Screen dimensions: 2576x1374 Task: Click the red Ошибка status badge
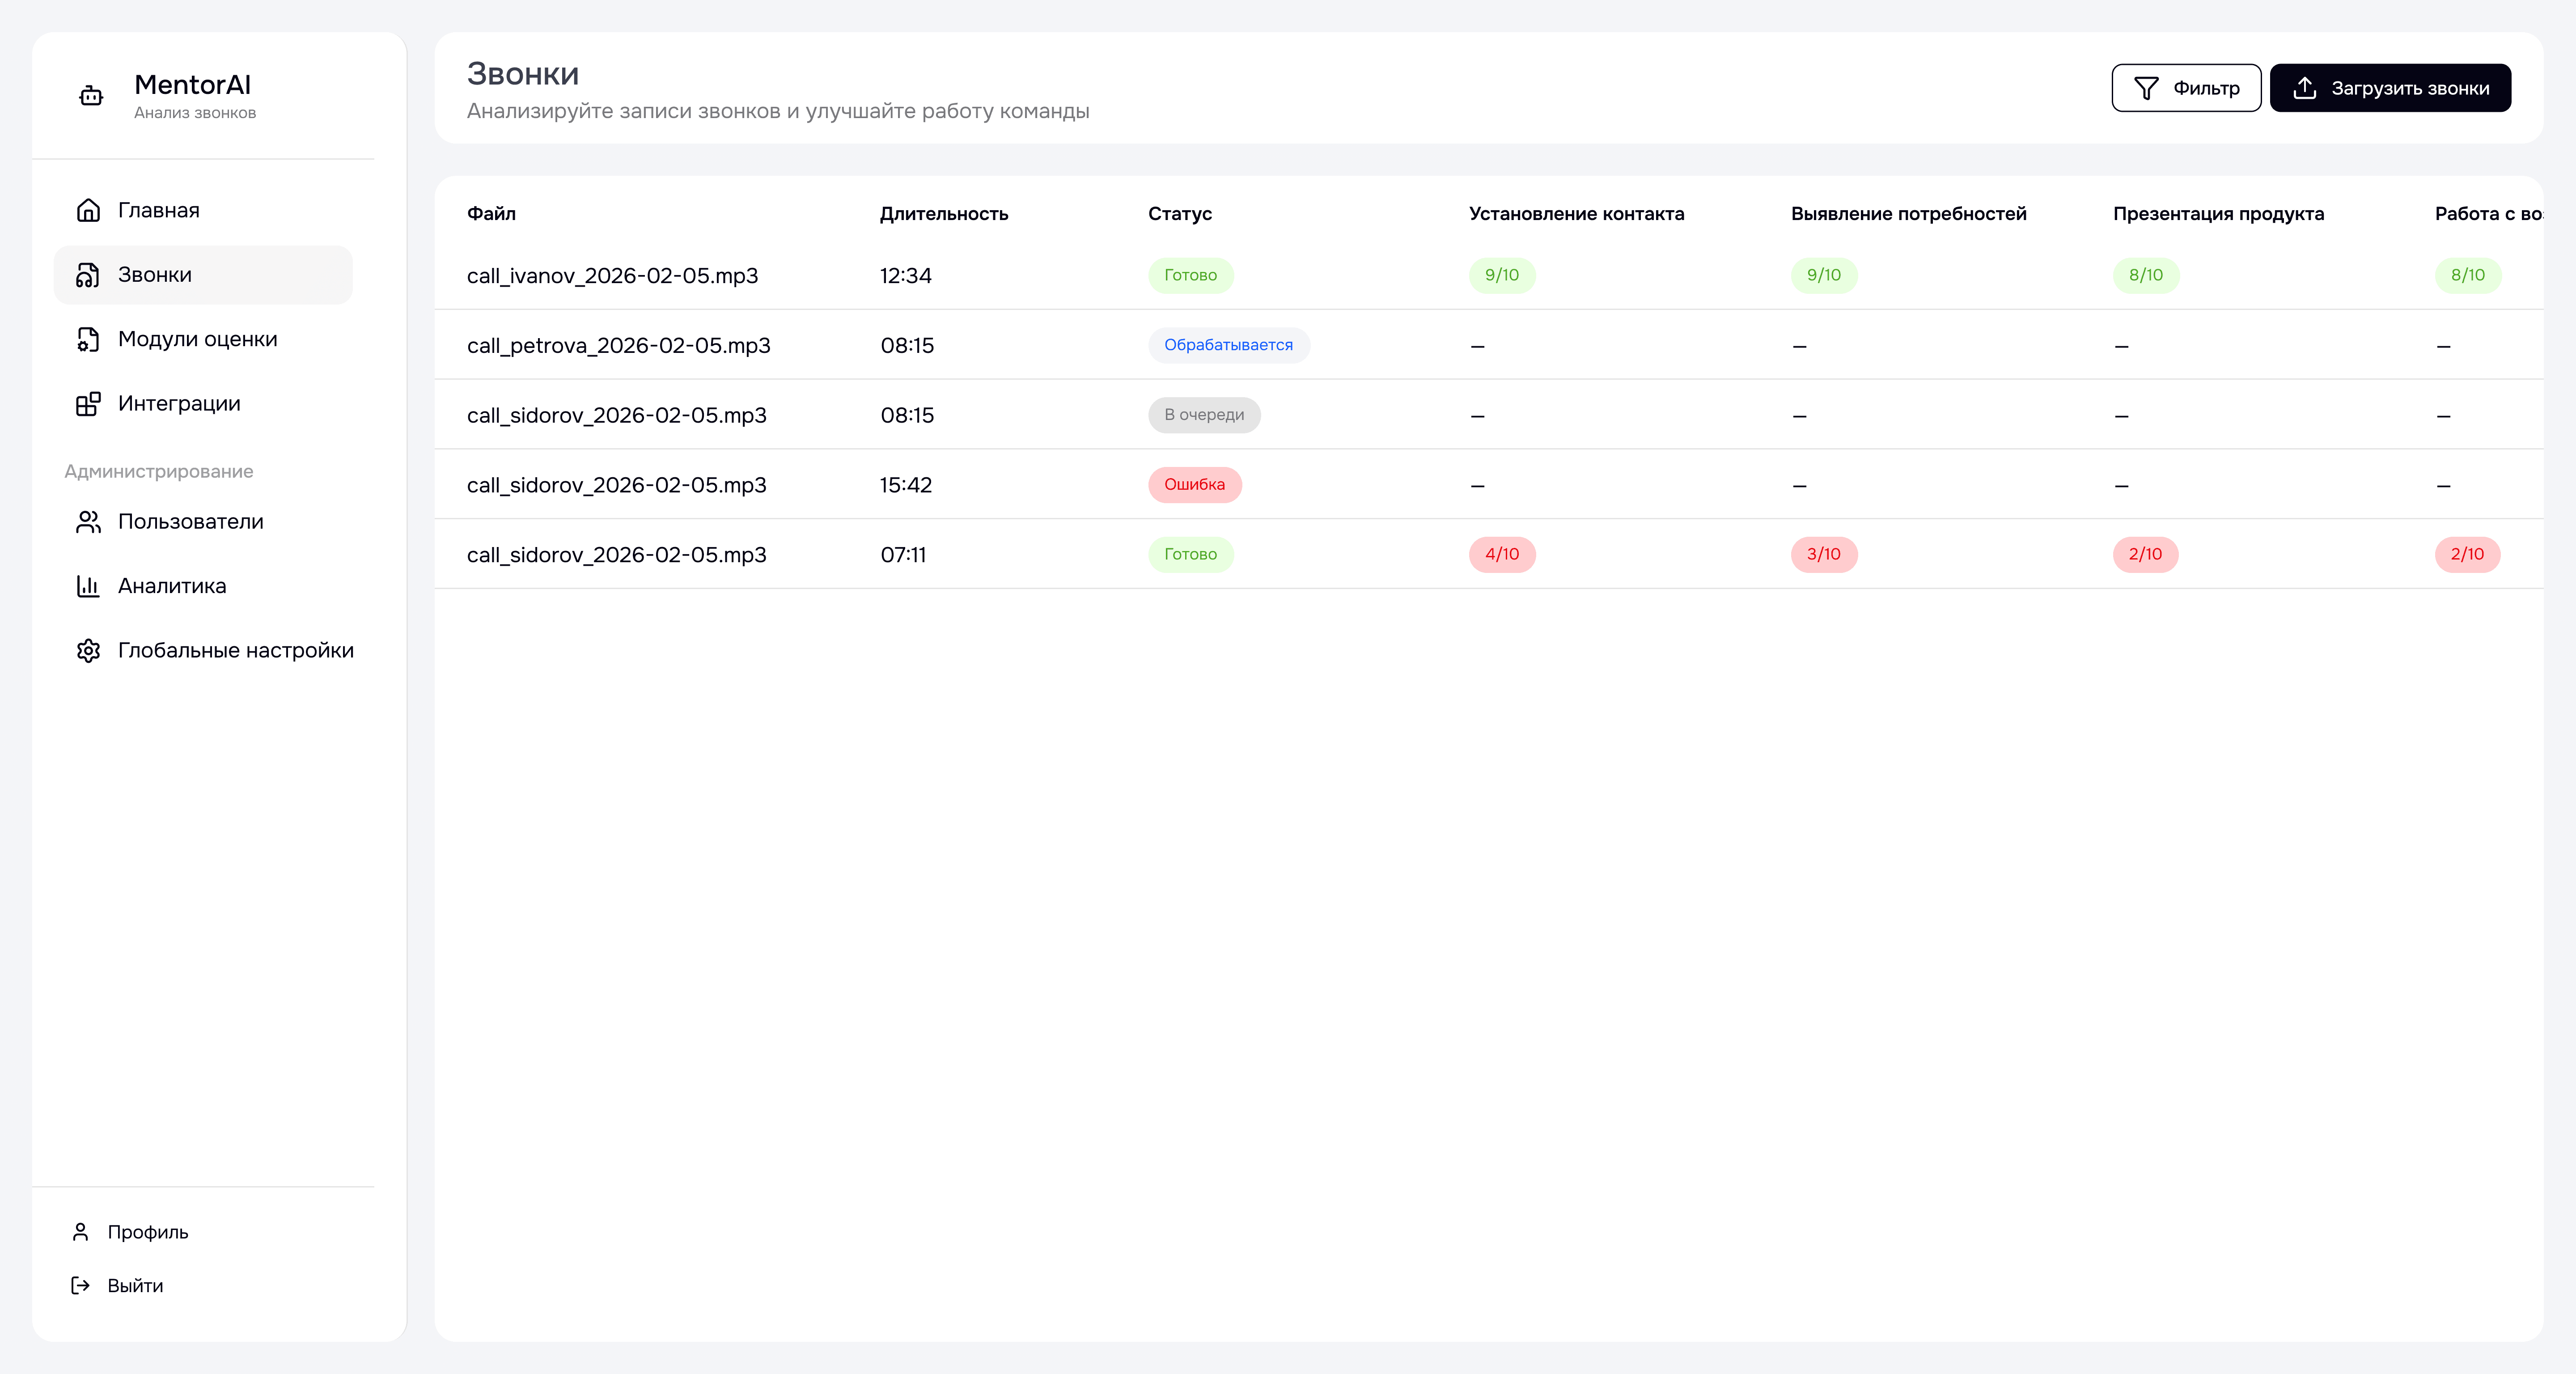pos(1194,484)
